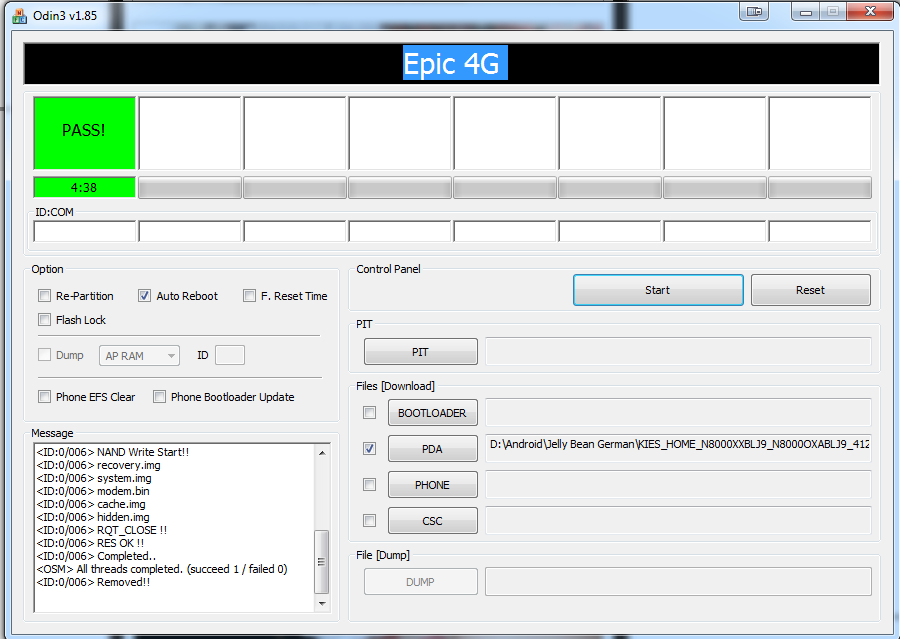Viewport: 900px width, 639px height.
Task: Click the green PASS! status box
Action: pyautogui.click(x=84, y=133)
